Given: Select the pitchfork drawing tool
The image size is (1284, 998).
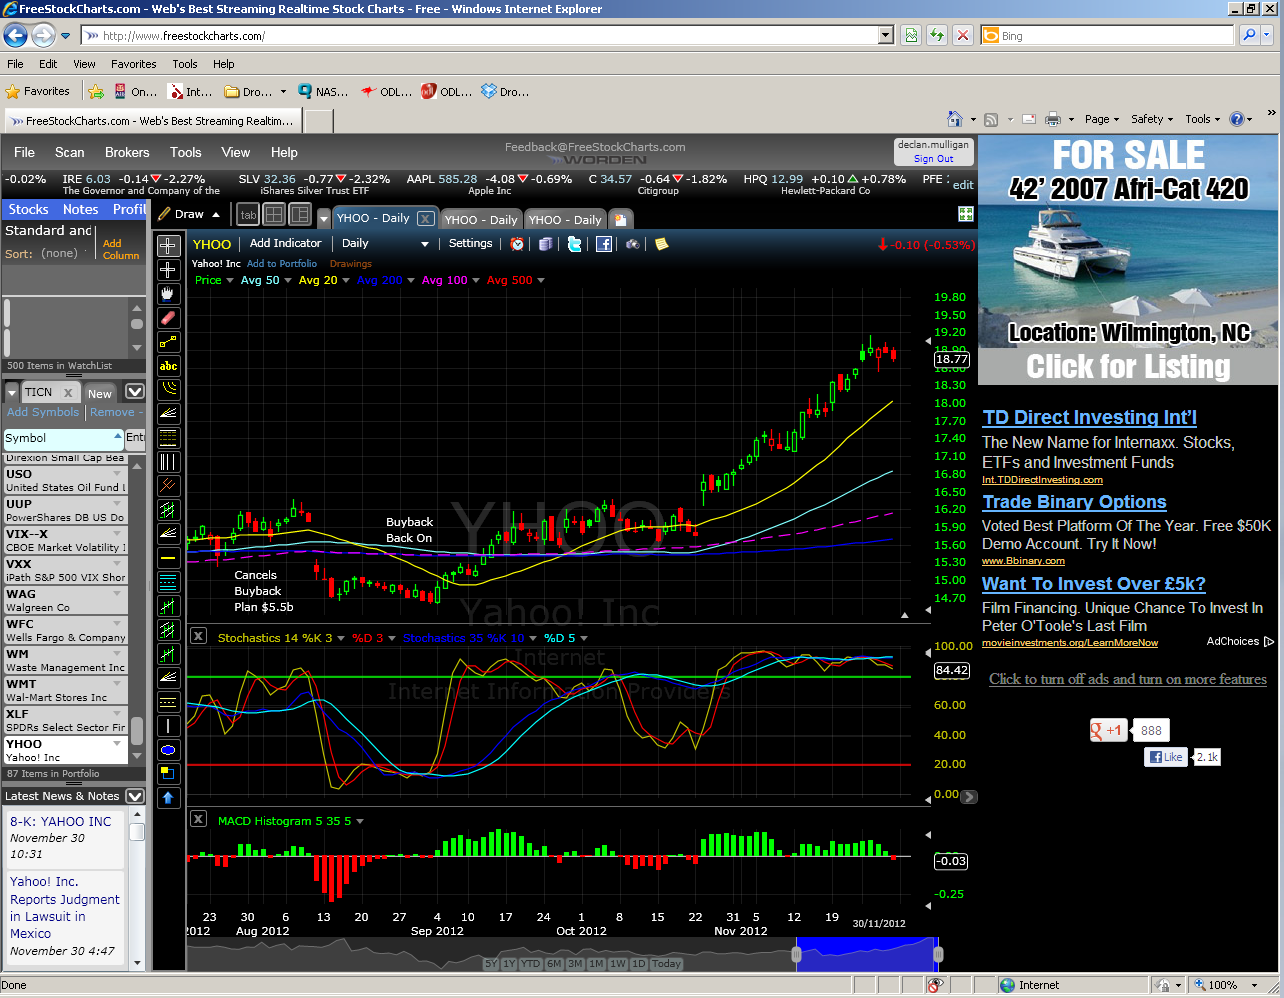Looking at the screenshot, I should pyautogui.click(x=168, y=485).
